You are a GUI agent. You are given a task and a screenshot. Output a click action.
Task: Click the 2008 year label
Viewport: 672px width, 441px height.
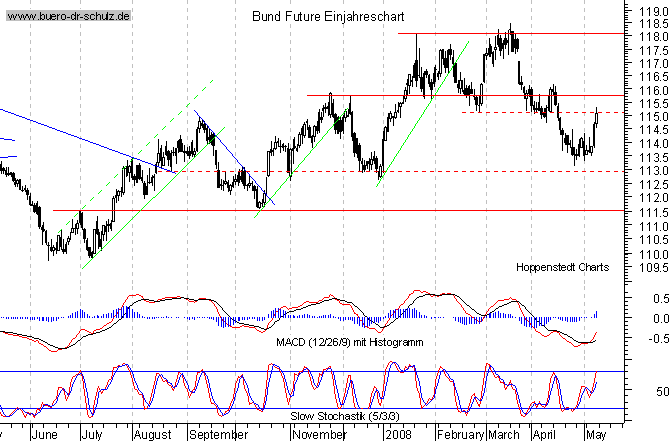coord(398,435)
